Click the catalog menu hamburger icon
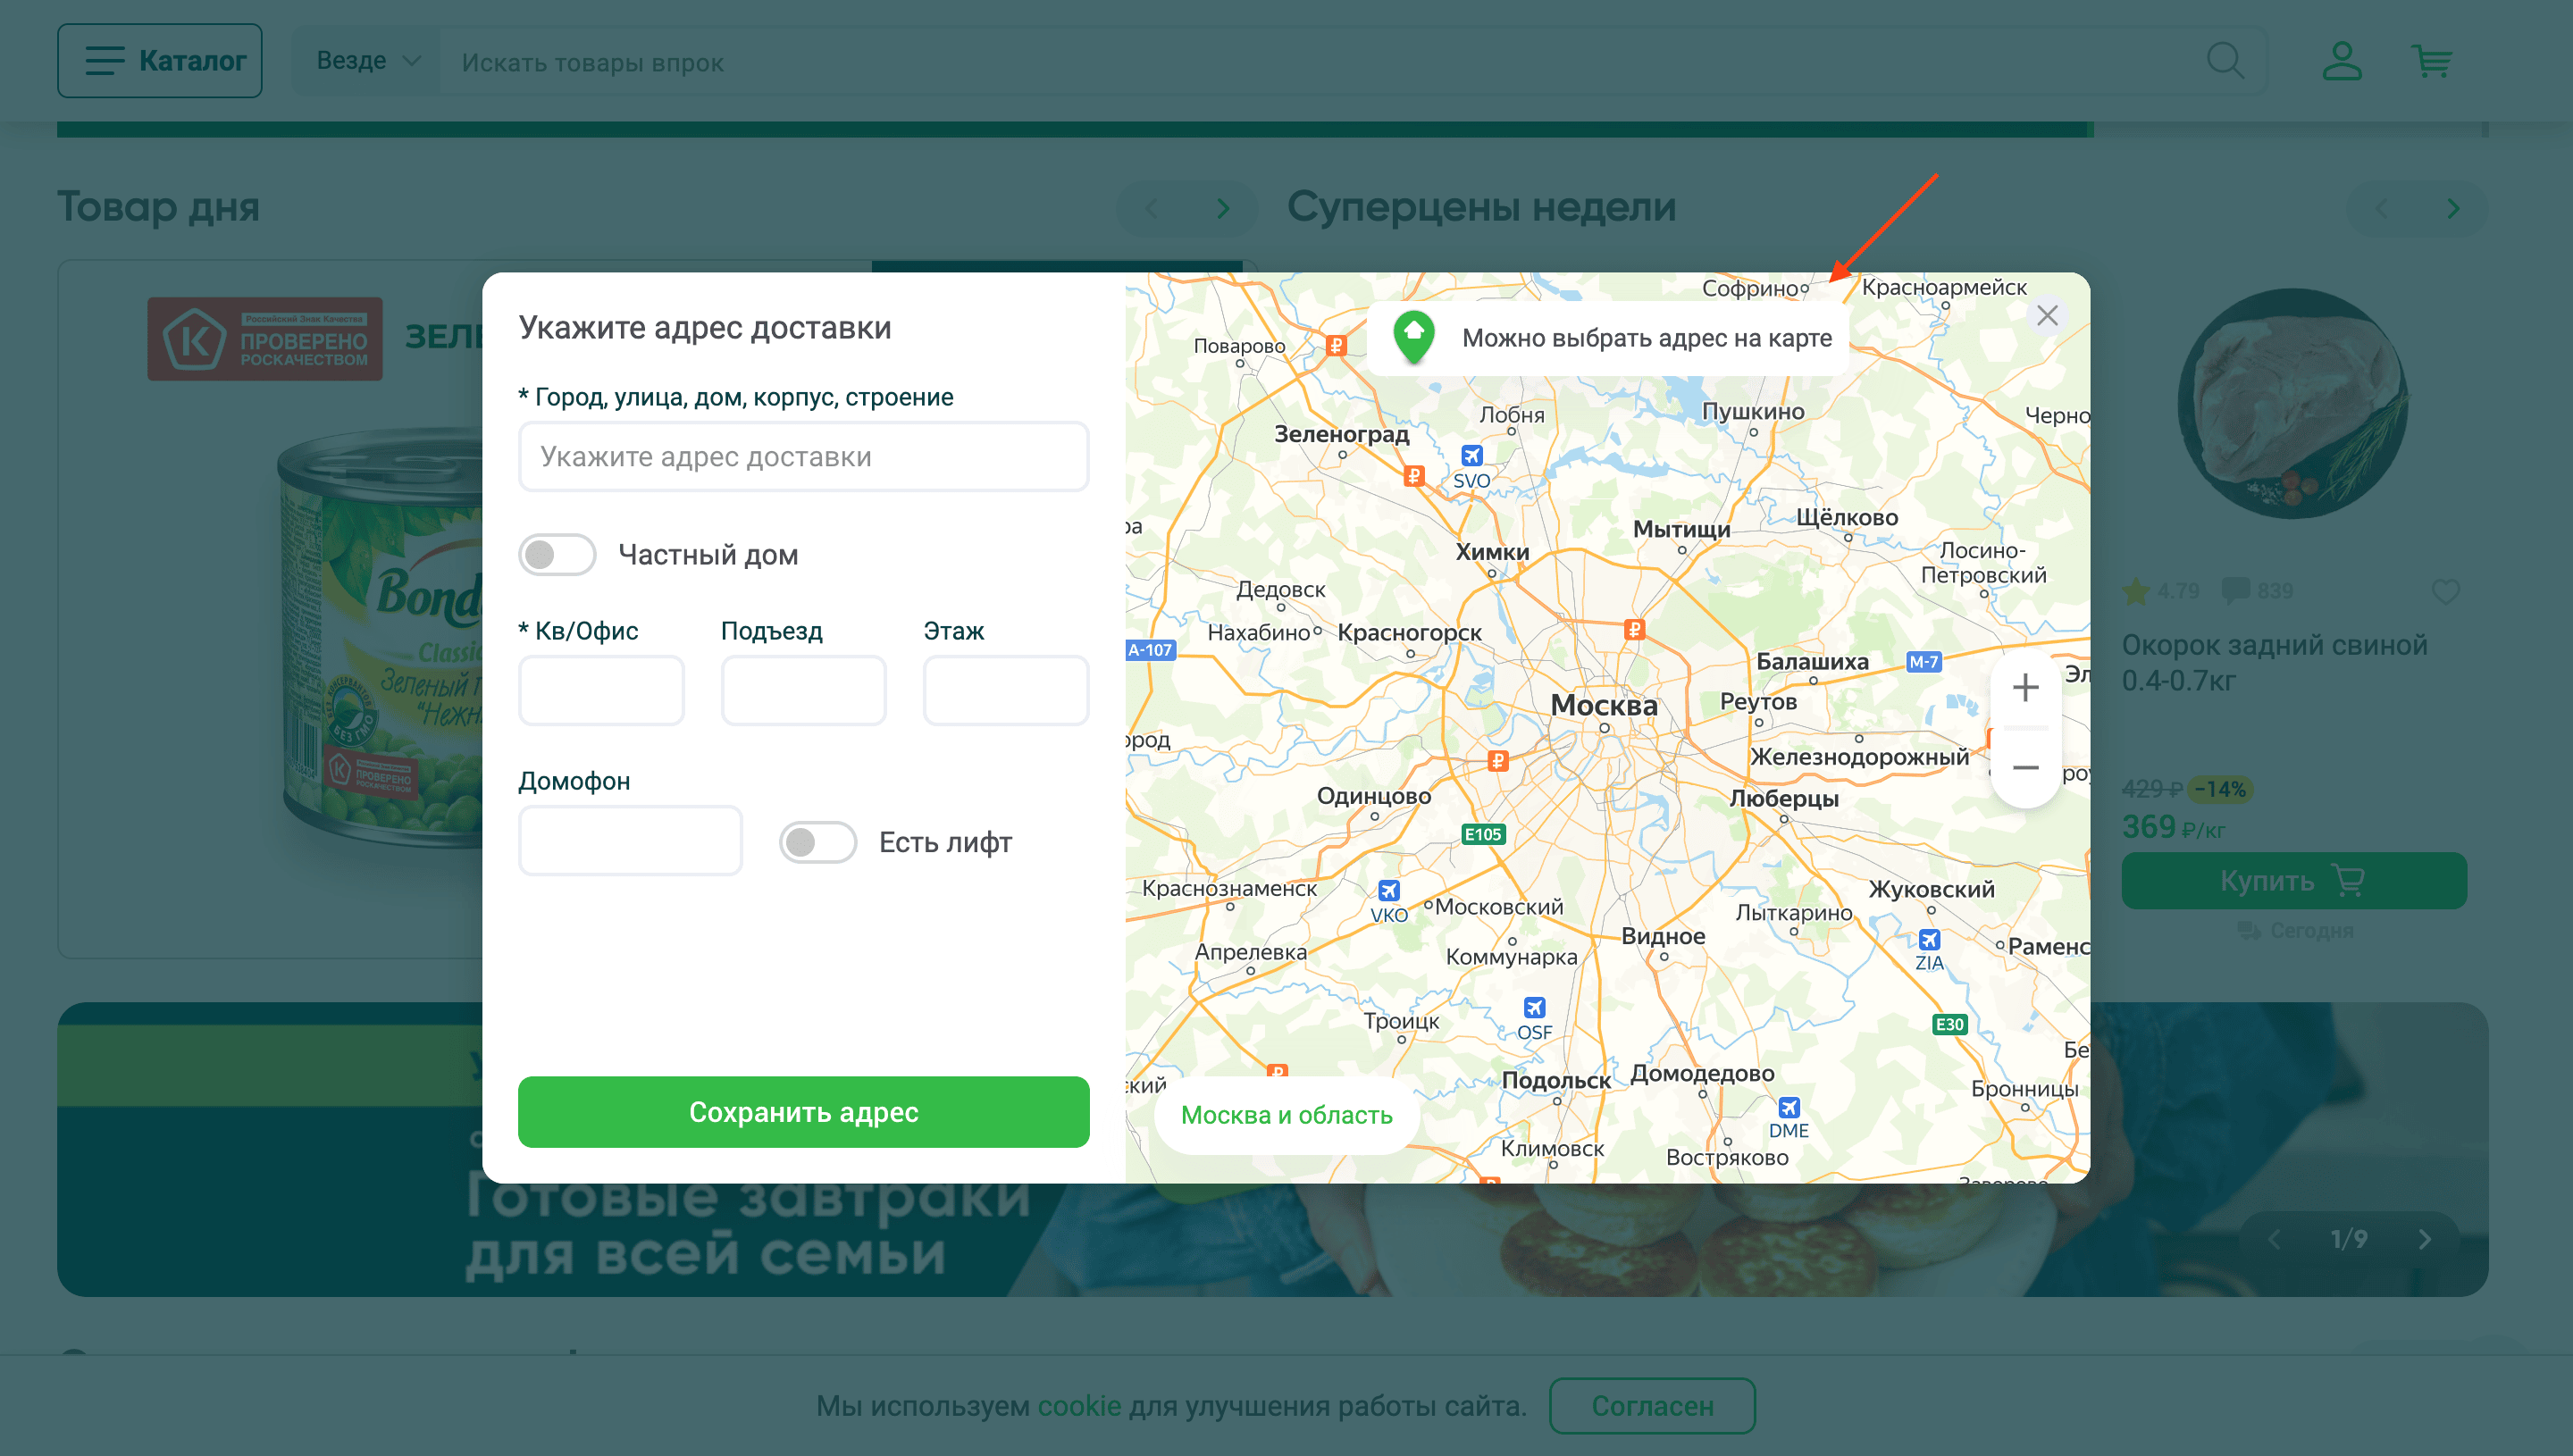The width and height of the screenshot is (2573, 1456). click(x=103, y=62)
